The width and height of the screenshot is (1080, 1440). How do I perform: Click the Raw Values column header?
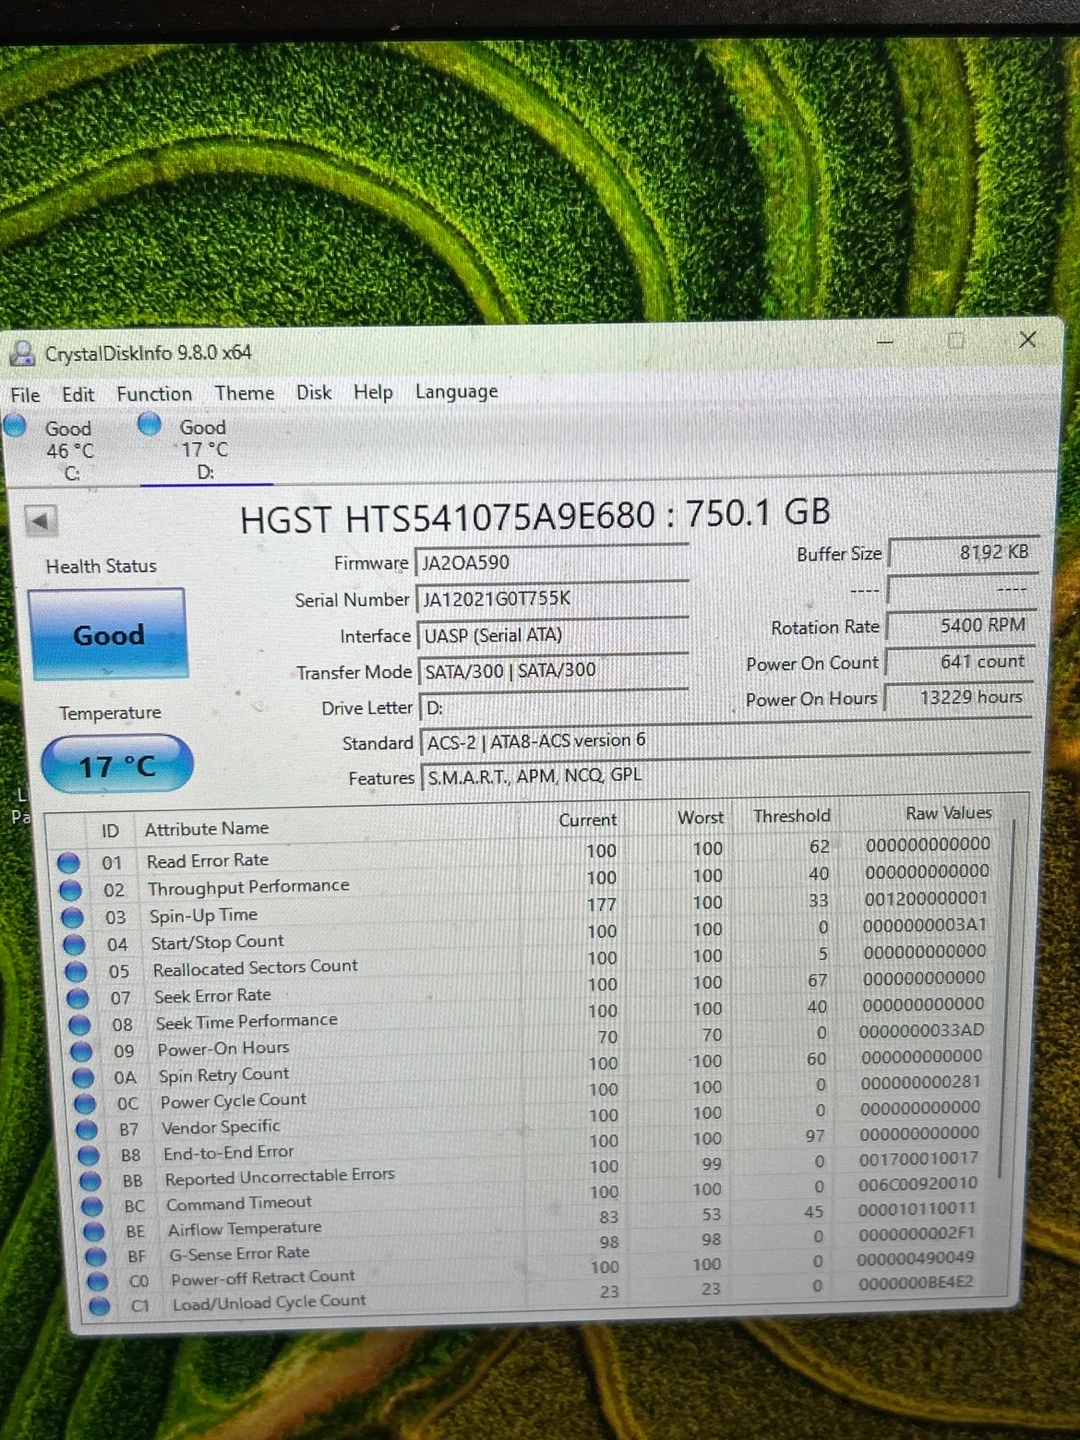948,813
